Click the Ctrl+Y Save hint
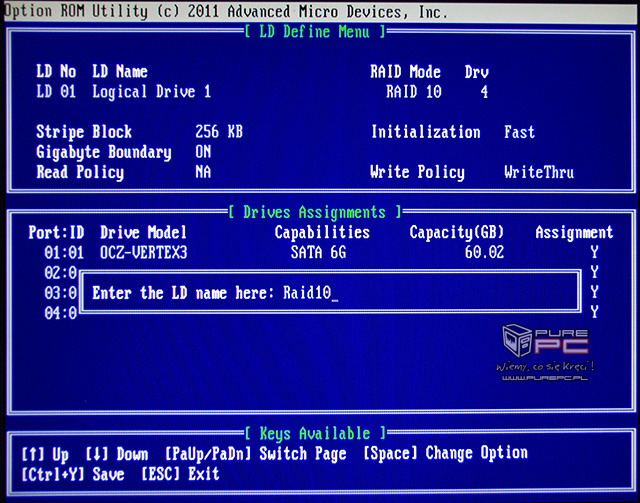Viewport: 640px width, 503px height. [73, 474]
